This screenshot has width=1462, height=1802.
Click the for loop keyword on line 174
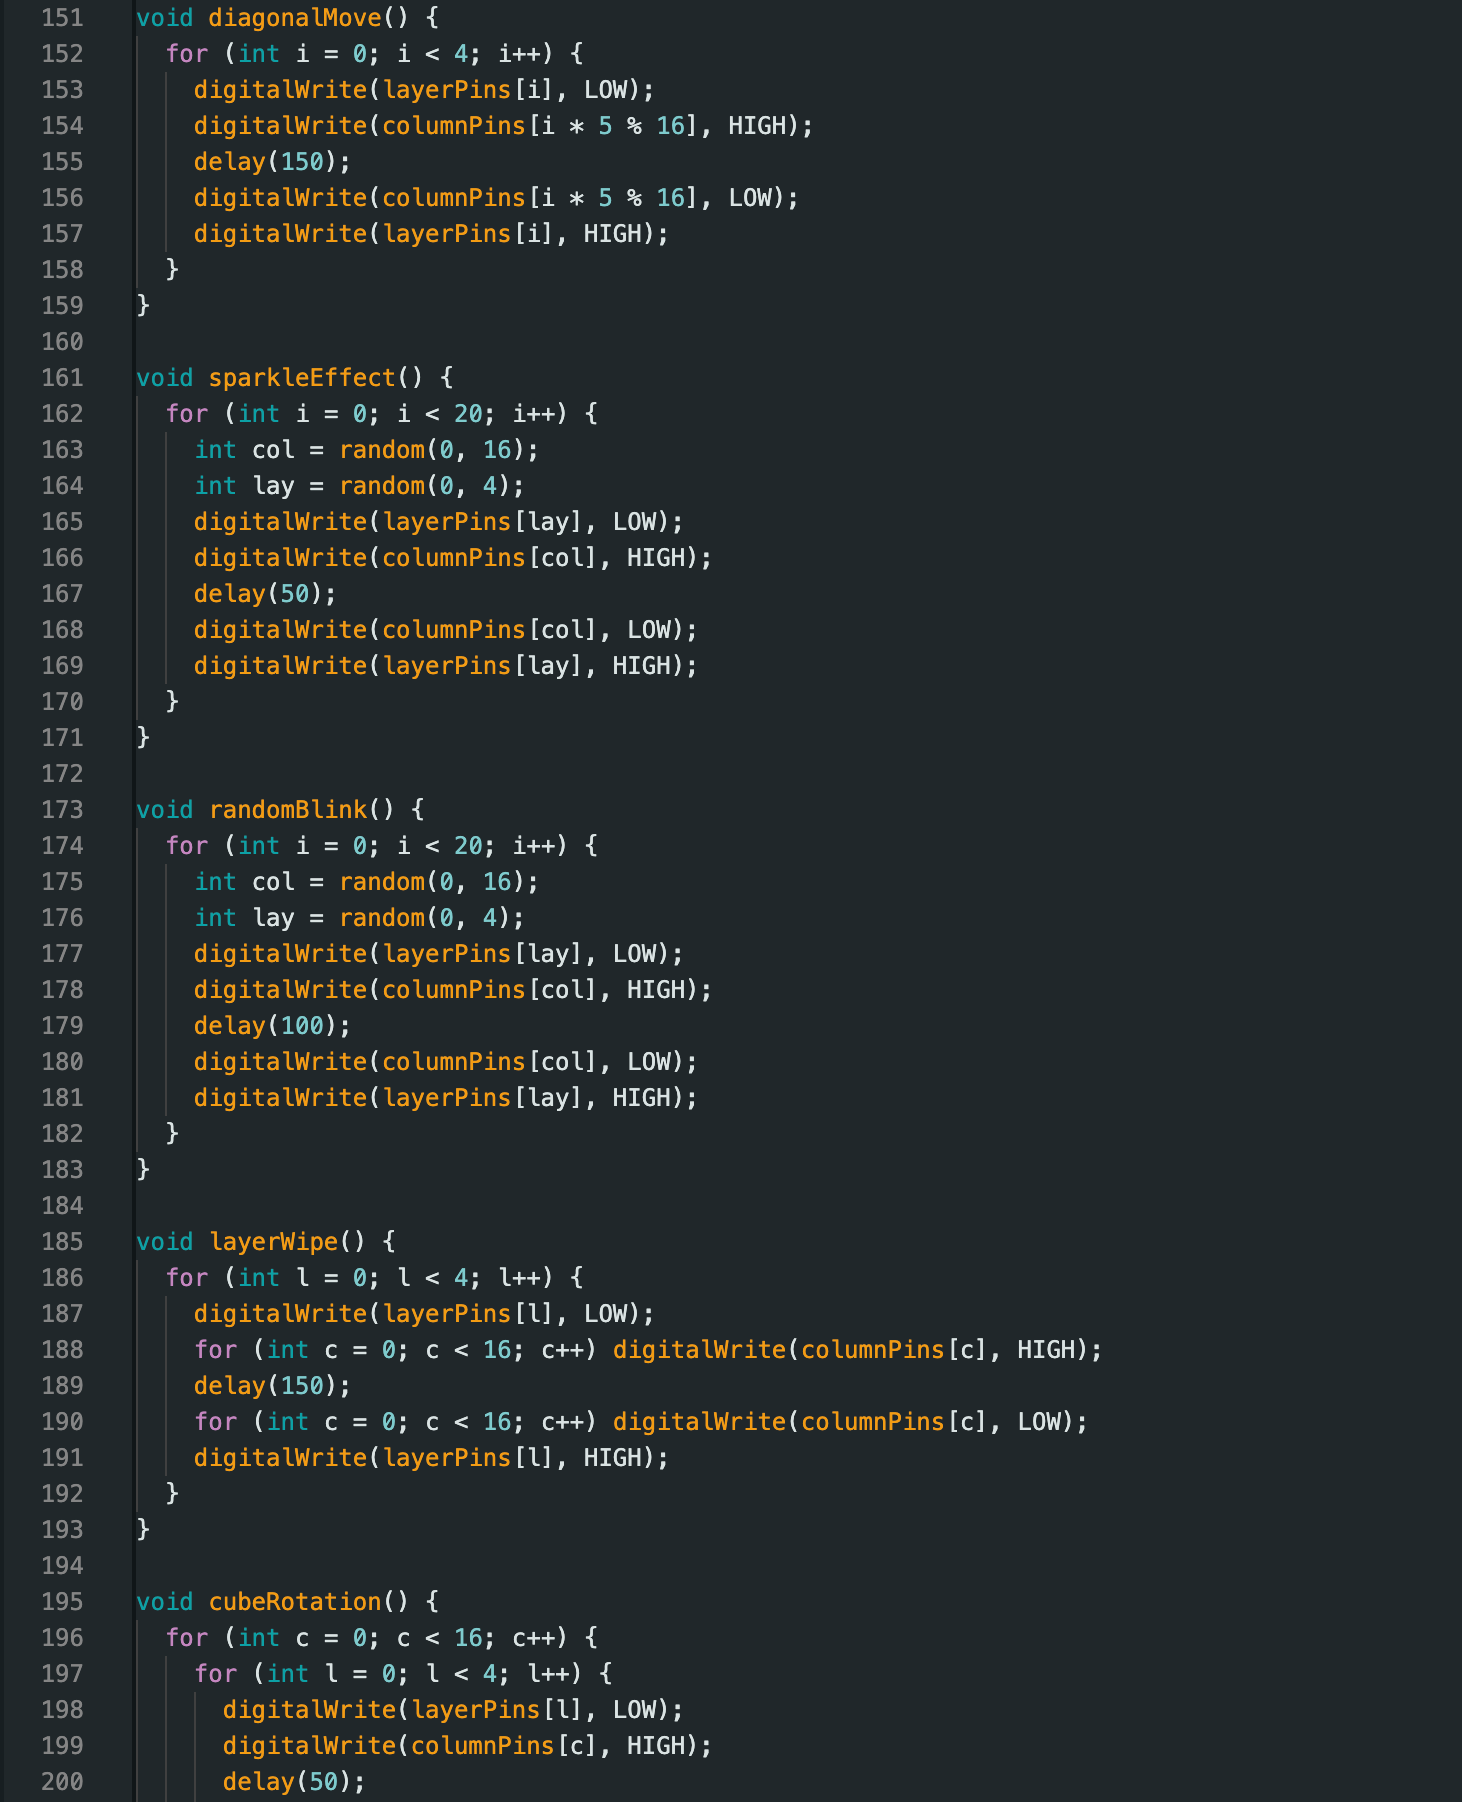187,846
